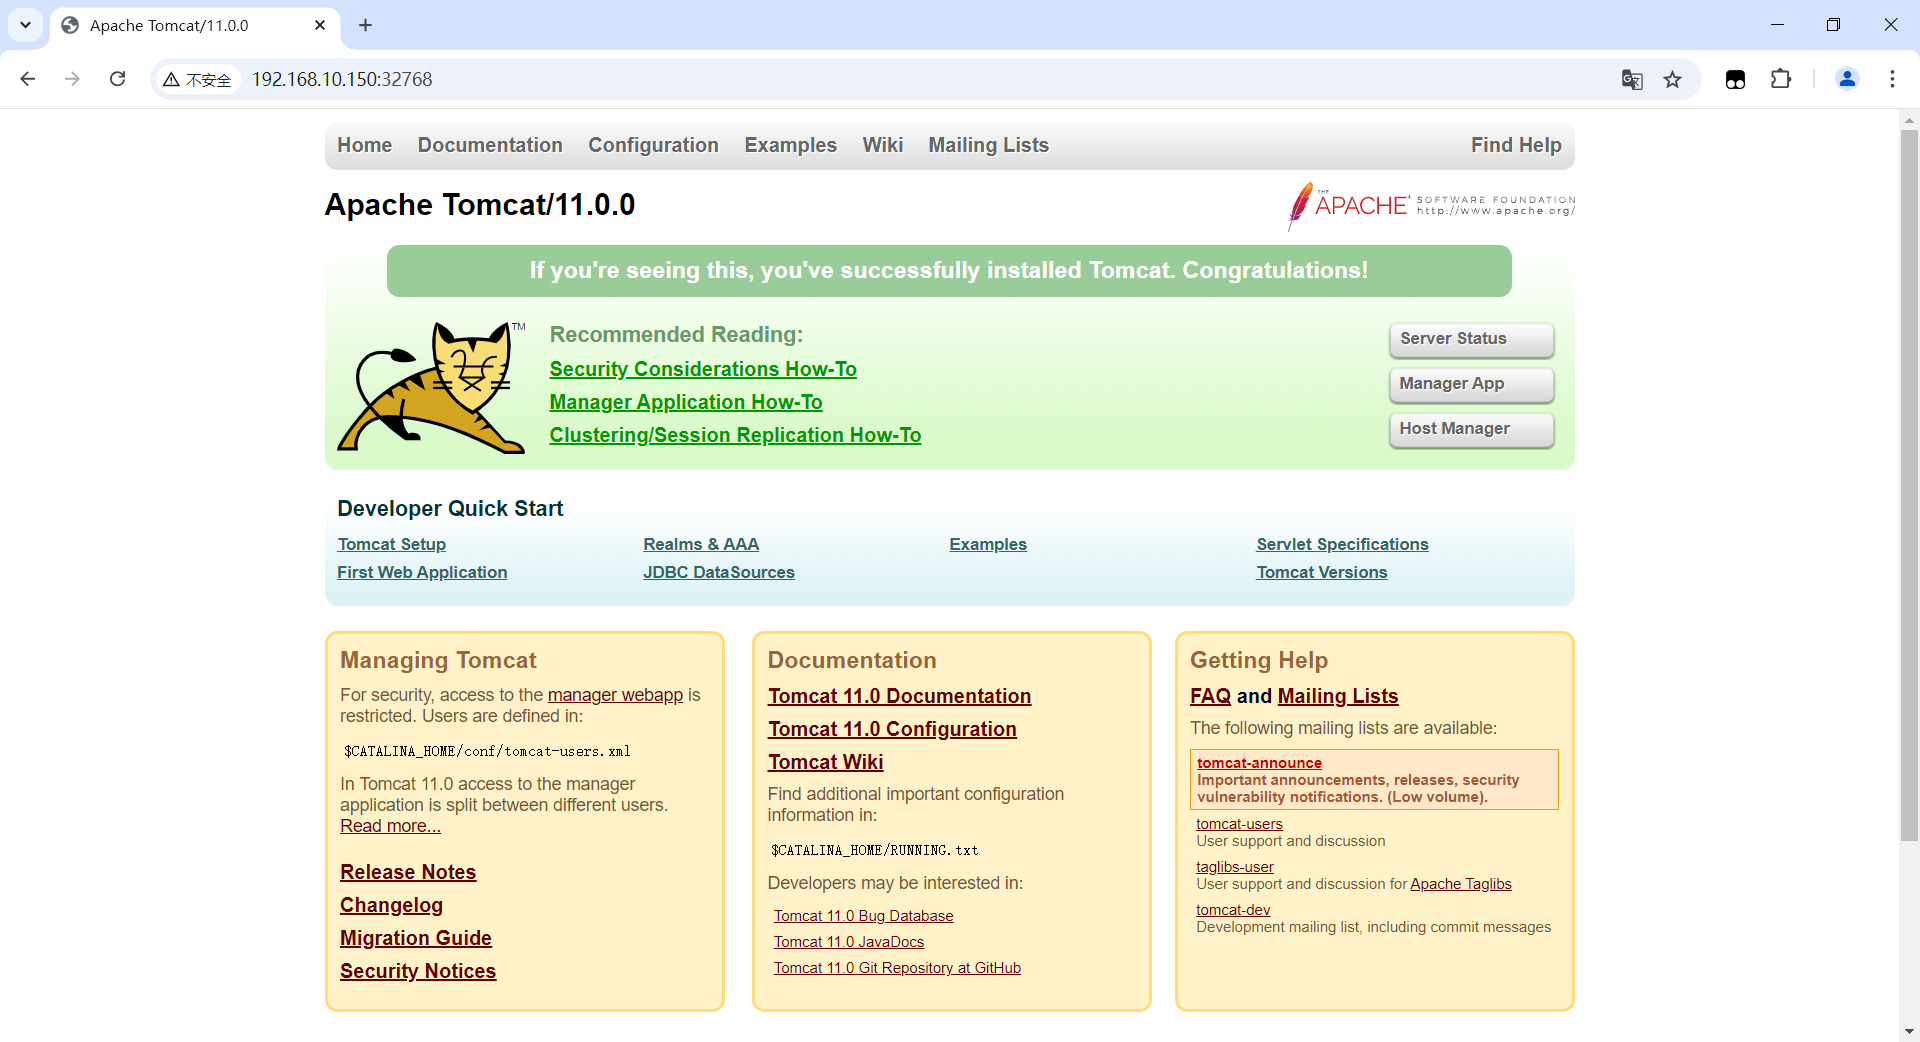Click the Tomcat cat logo image
Viewport: 1920px width, 1042px height.
click(432, 387)
